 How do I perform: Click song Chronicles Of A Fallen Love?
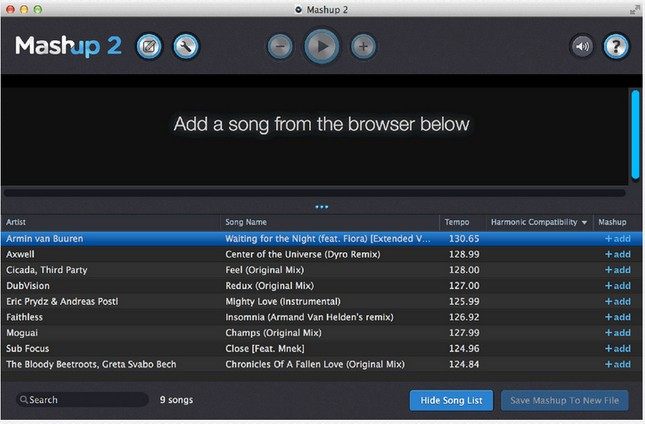[x=315, y=364]
